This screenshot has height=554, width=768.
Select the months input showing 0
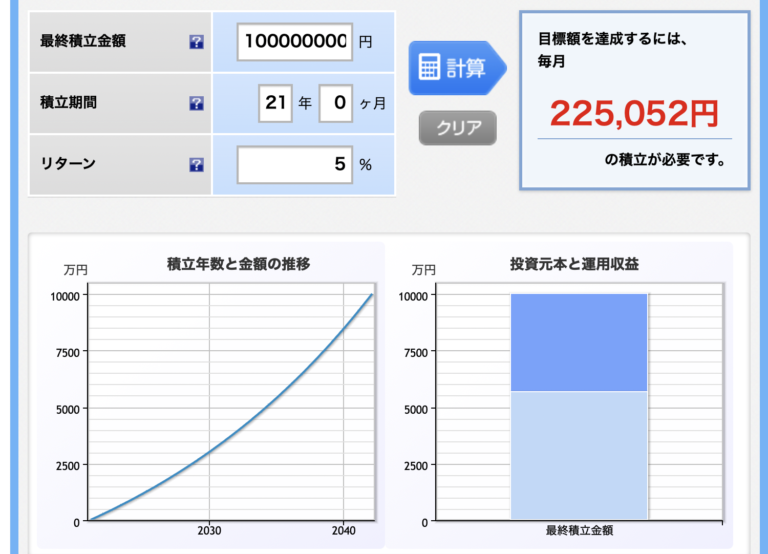click(335, 103)
